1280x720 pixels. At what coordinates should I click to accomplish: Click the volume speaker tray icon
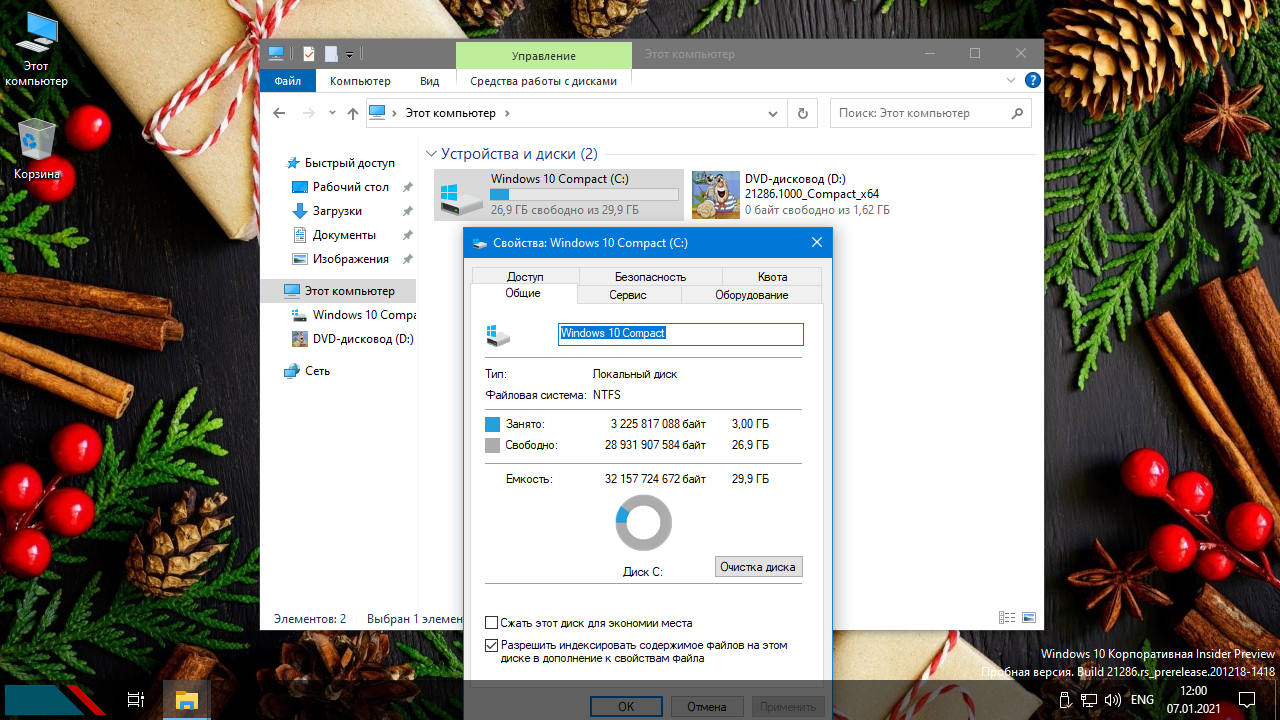click(1112, 700)
